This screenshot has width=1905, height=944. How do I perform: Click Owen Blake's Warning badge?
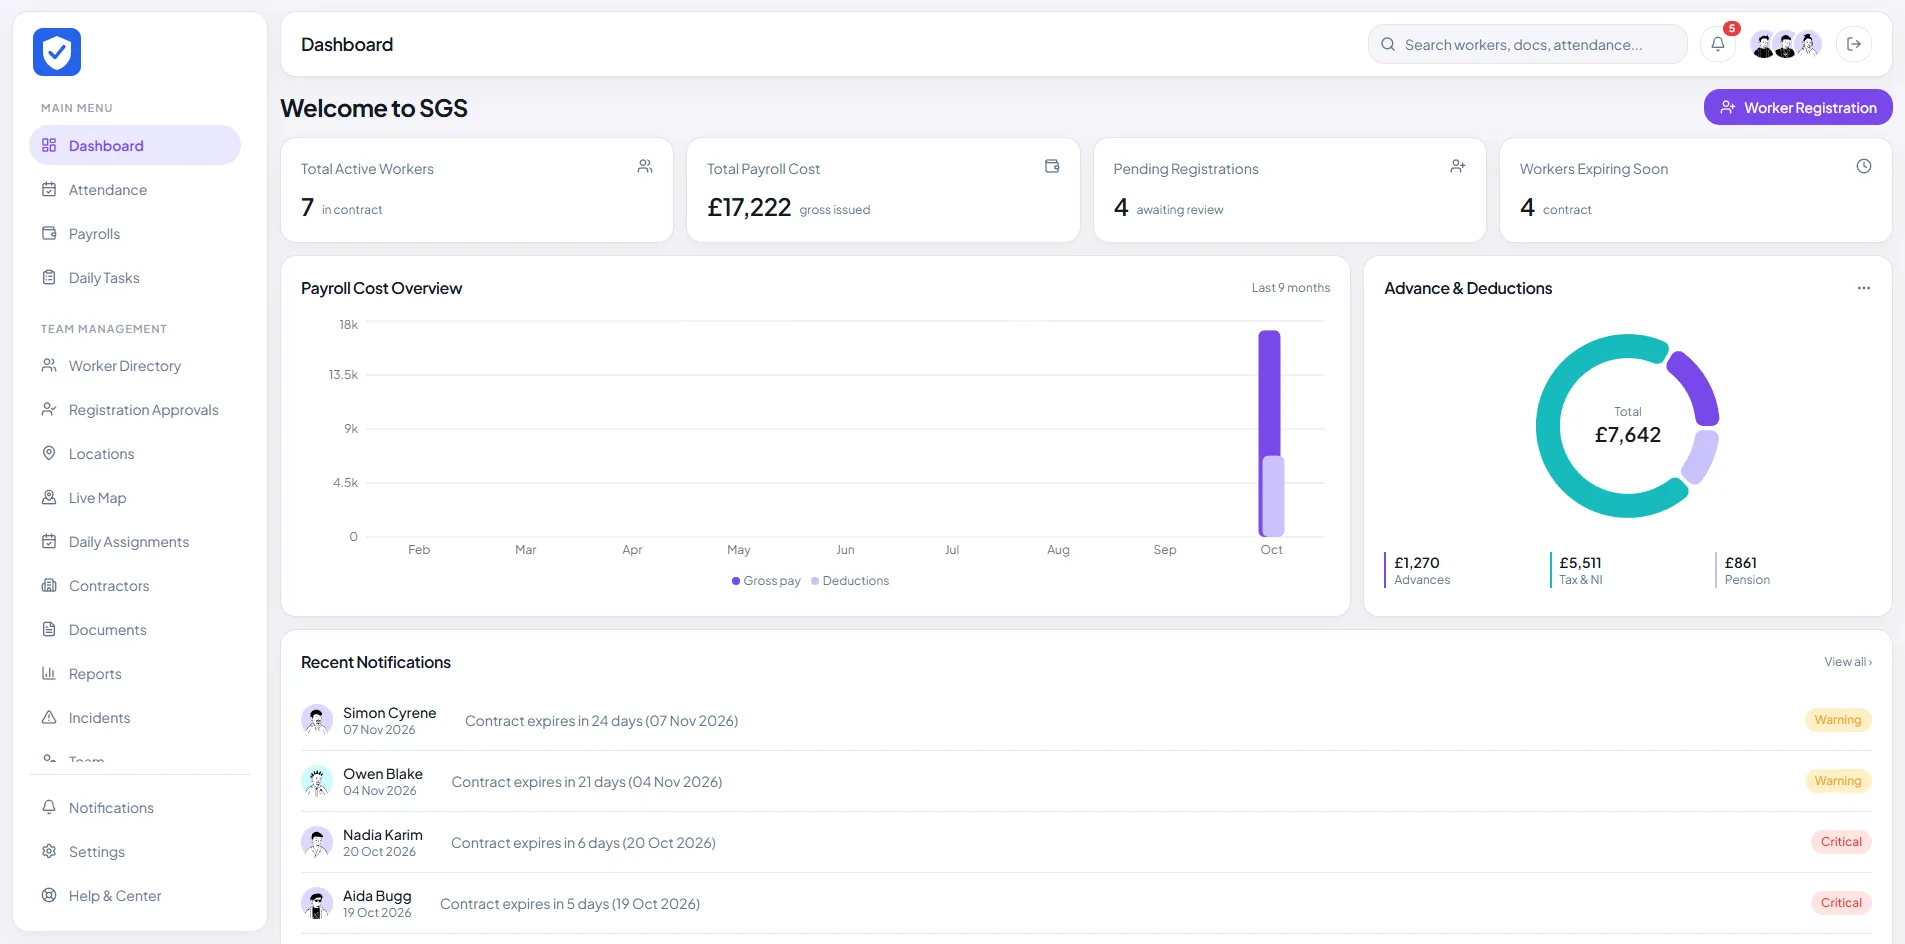1838,781
